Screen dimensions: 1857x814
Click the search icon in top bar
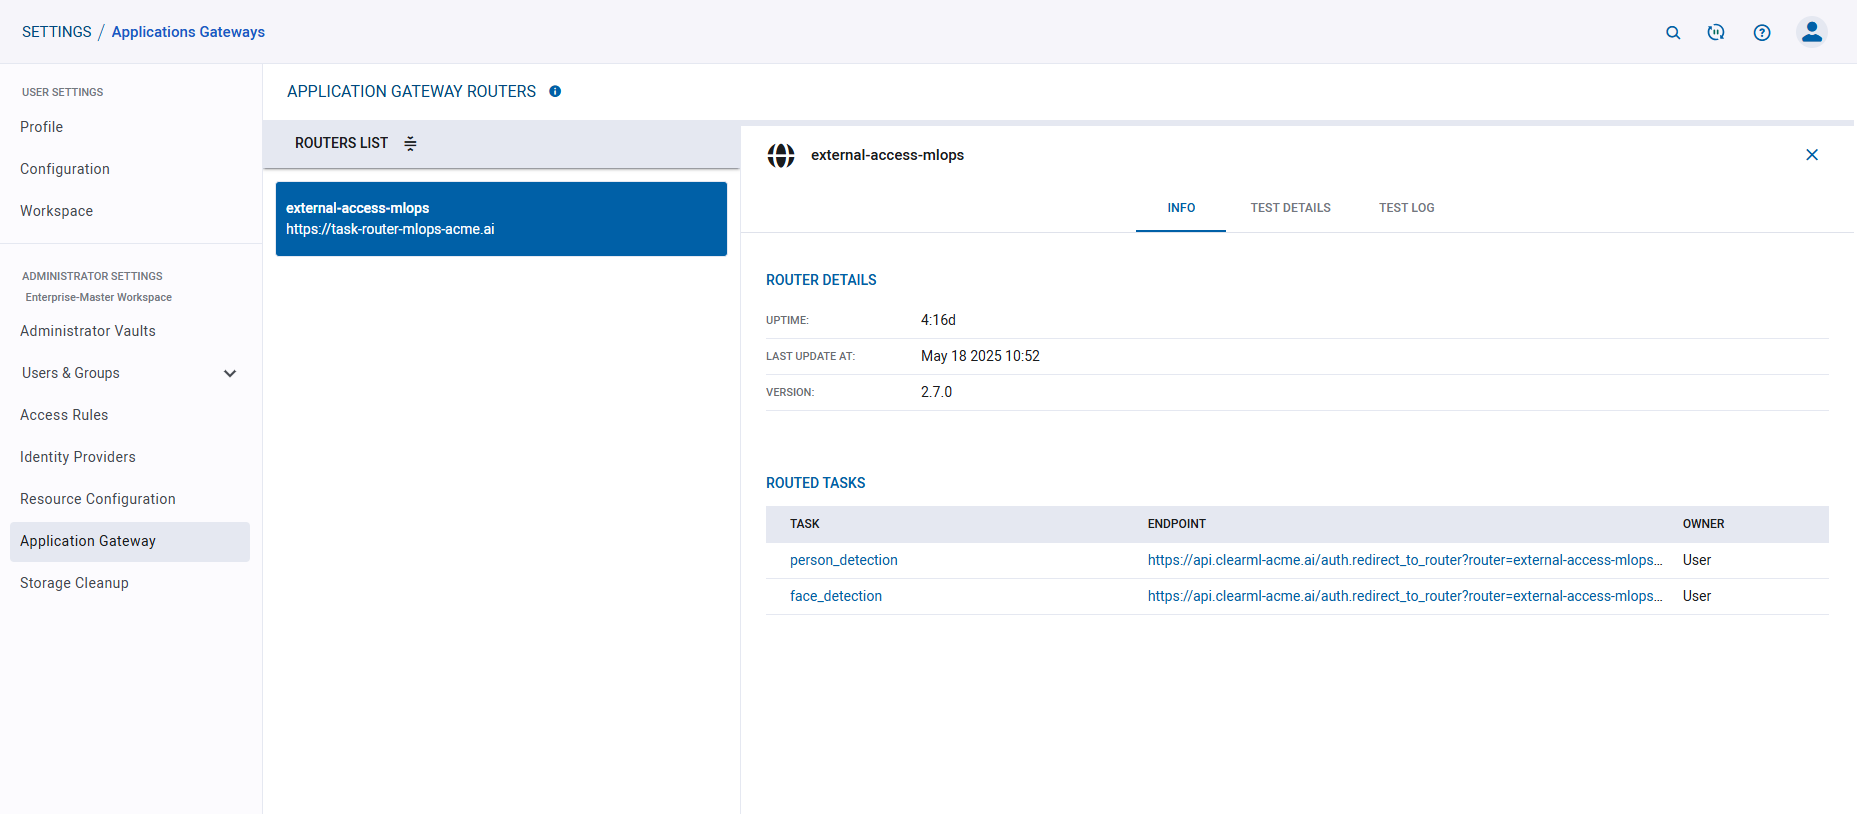point(1672,33)
